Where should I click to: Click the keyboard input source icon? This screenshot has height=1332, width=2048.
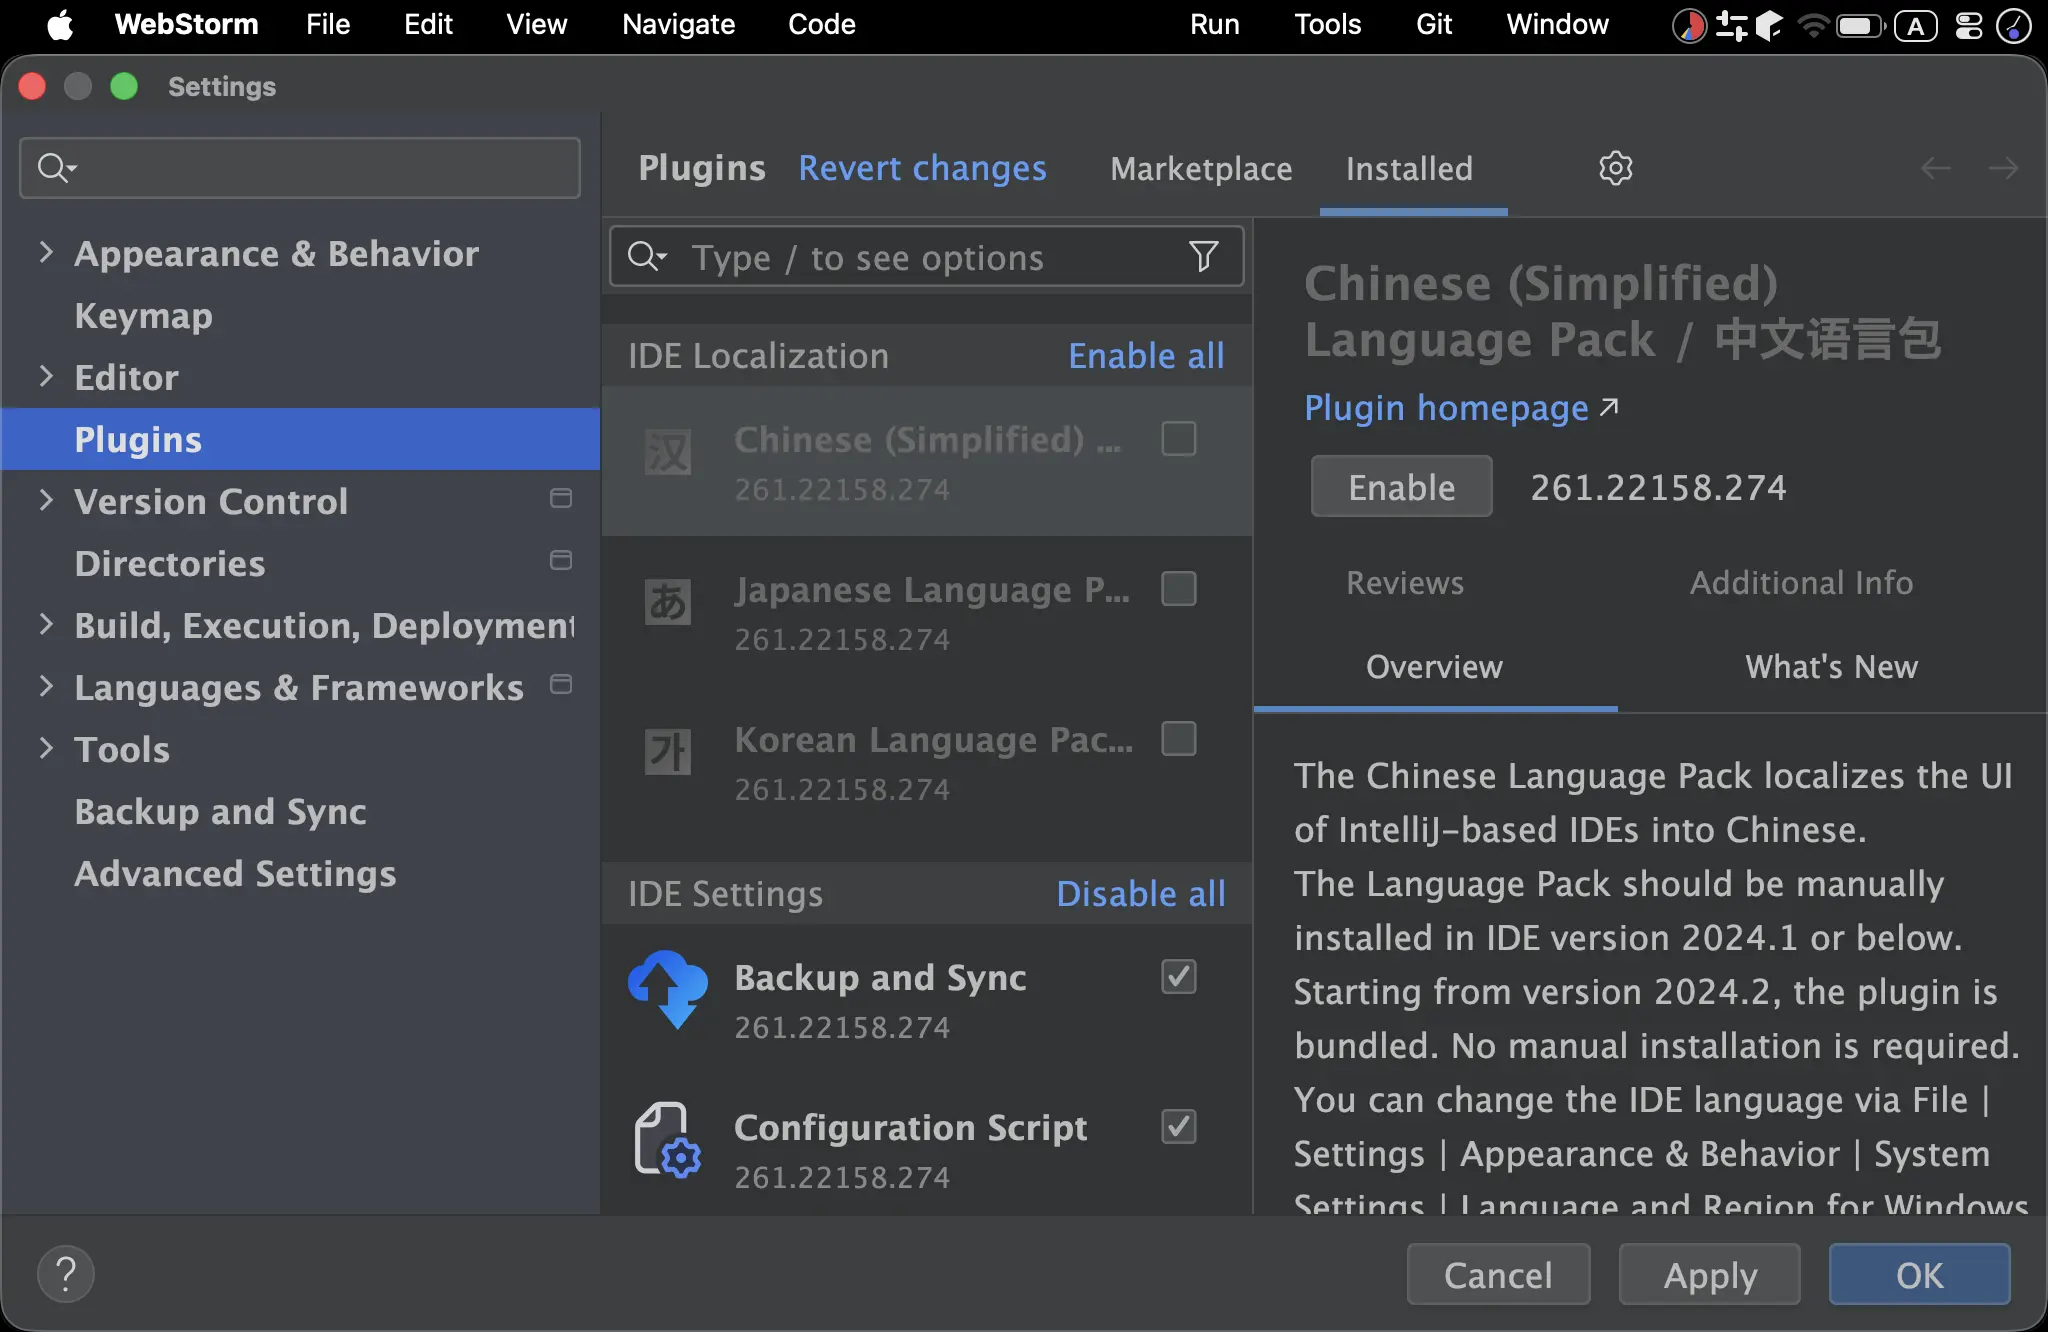[1916, 25]
